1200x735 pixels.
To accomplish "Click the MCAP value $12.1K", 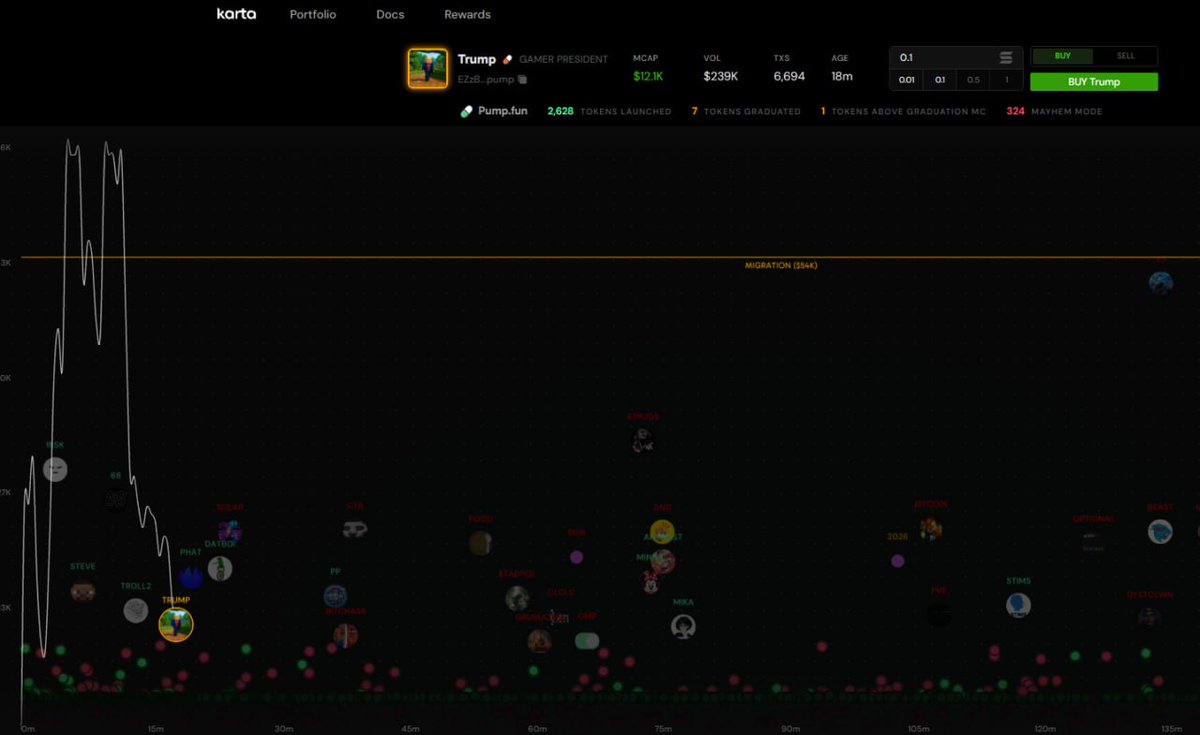I will (650, 77).
